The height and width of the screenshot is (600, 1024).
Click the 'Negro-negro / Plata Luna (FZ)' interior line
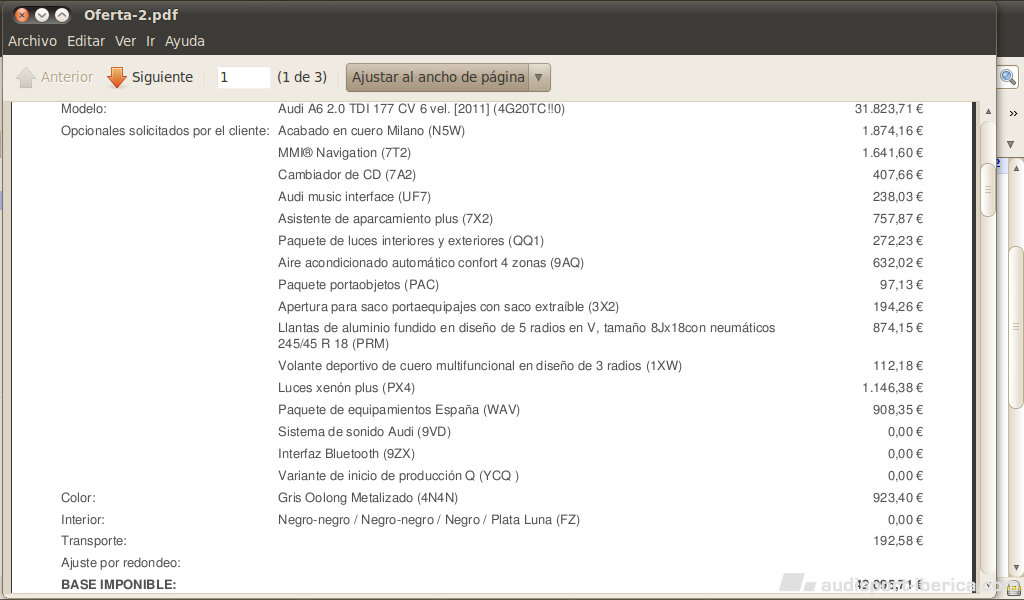tap(429, 520)
